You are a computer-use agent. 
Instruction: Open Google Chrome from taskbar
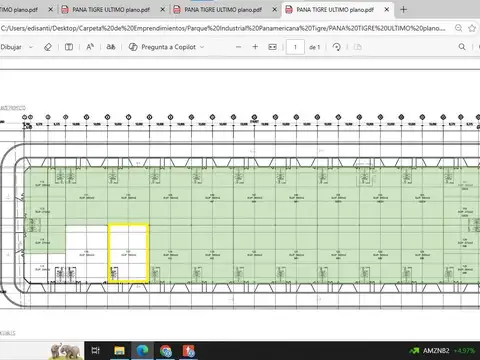coord(166,350)
